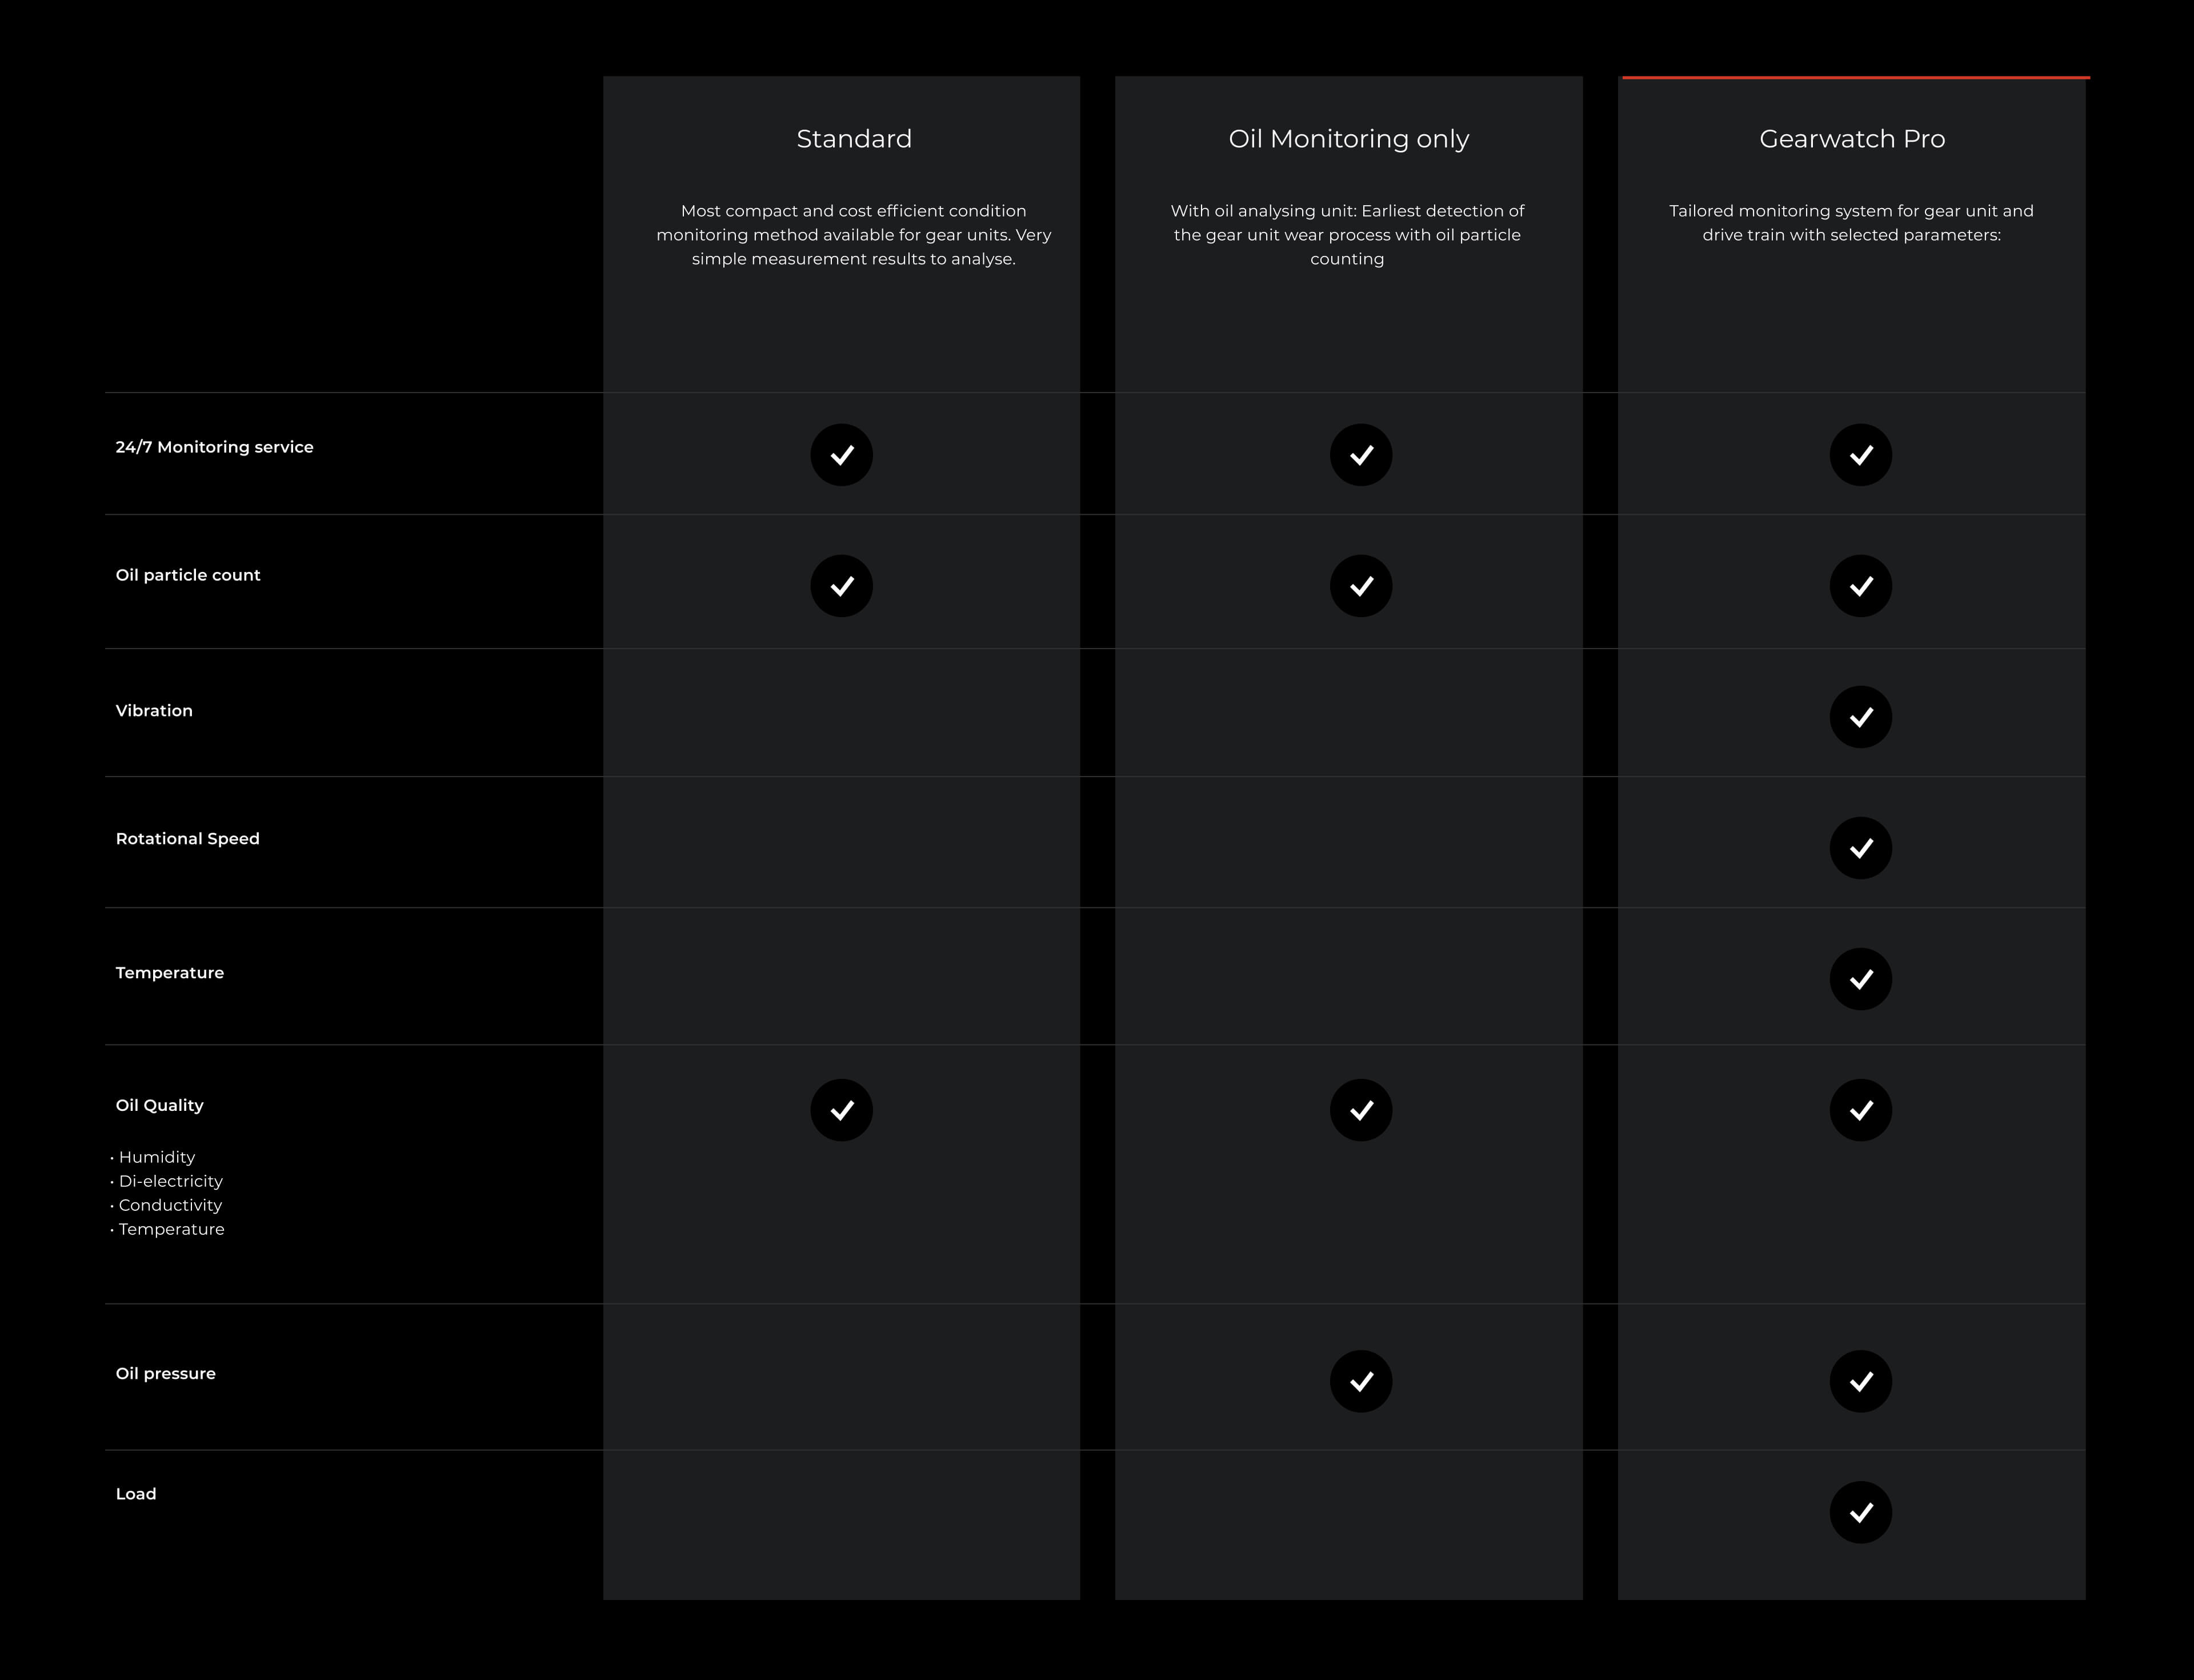Click the Conductivity bullet item
Screen dimensions: 2194x1680
click(x=167, y=1205)
